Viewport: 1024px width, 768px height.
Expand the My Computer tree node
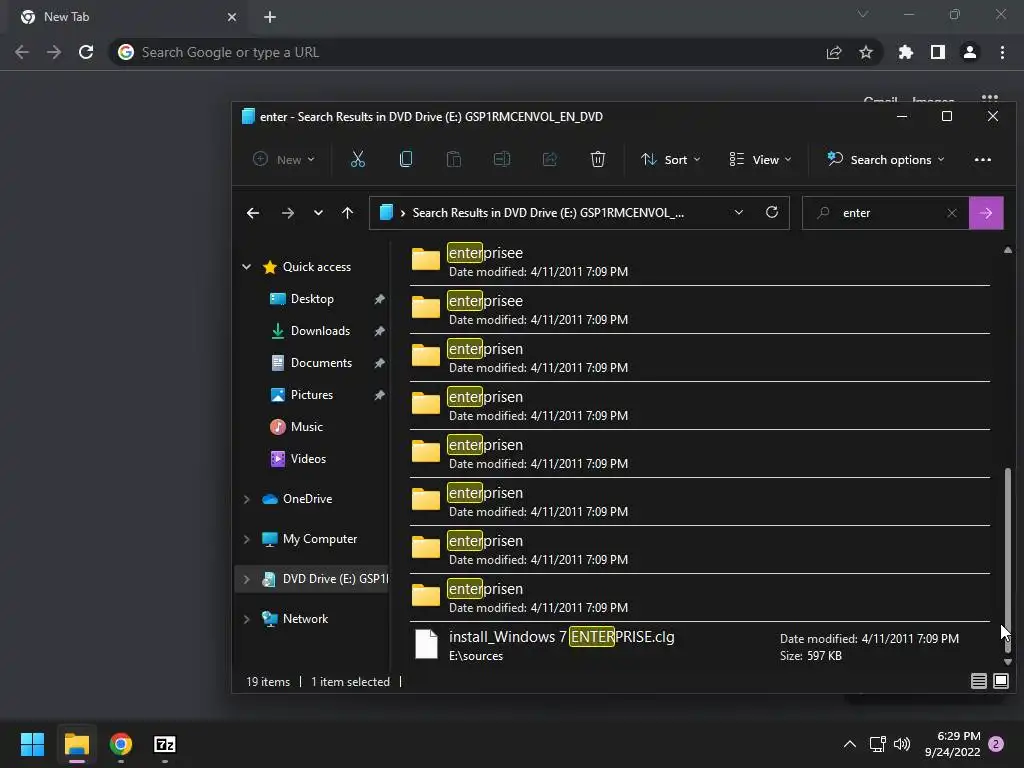pyautogui.click(x=246, y=539)
